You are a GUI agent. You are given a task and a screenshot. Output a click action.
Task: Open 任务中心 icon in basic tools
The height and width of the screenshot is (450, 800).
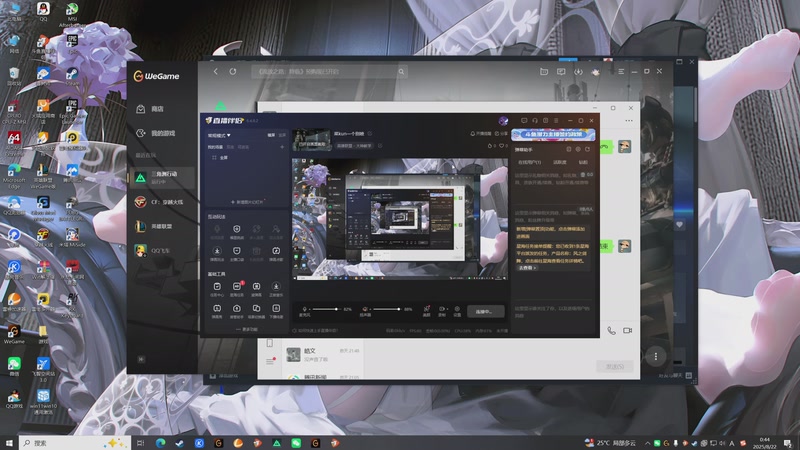[217, 289]
